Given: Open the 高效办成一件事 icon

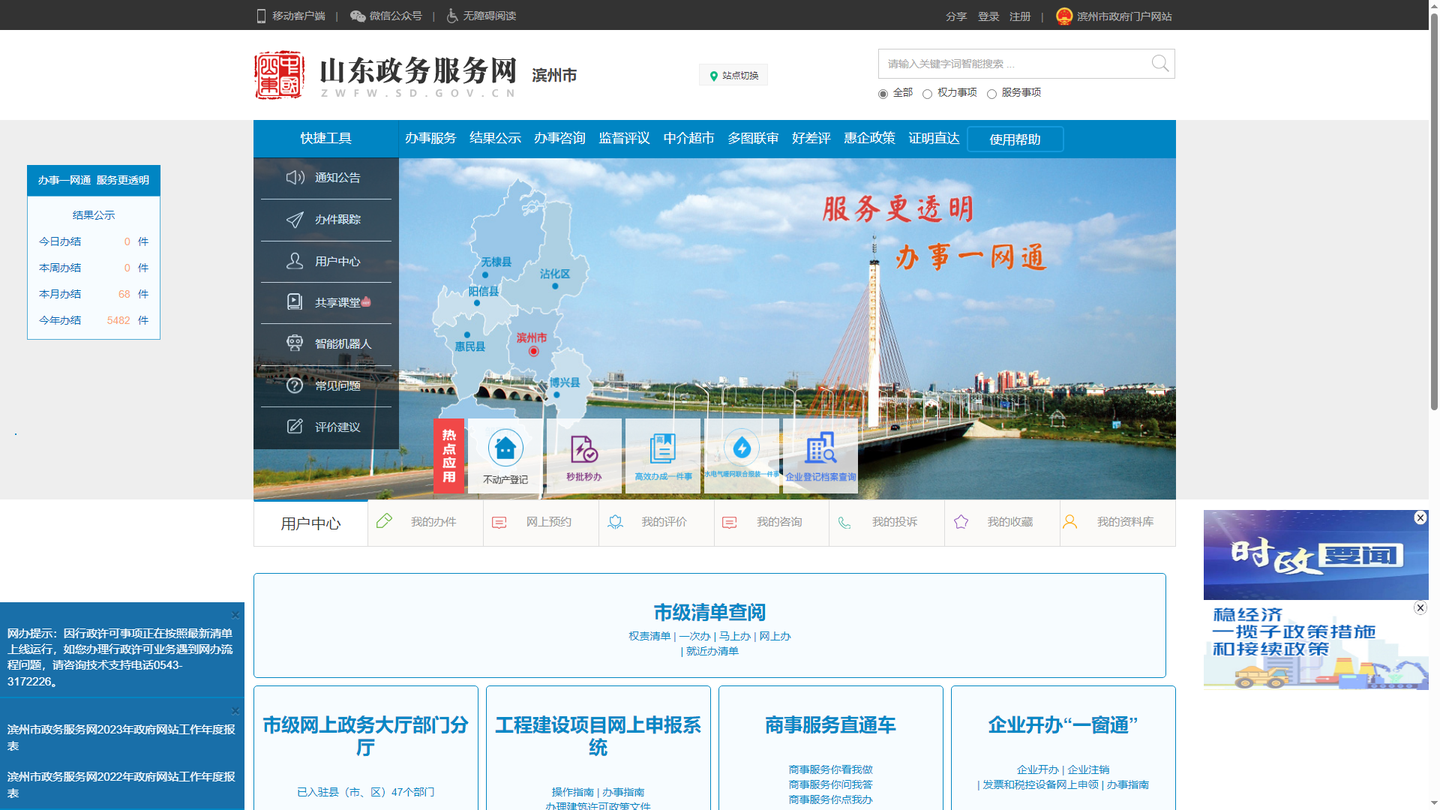Looking at the screenshot, I should click(x=662, y=448).
